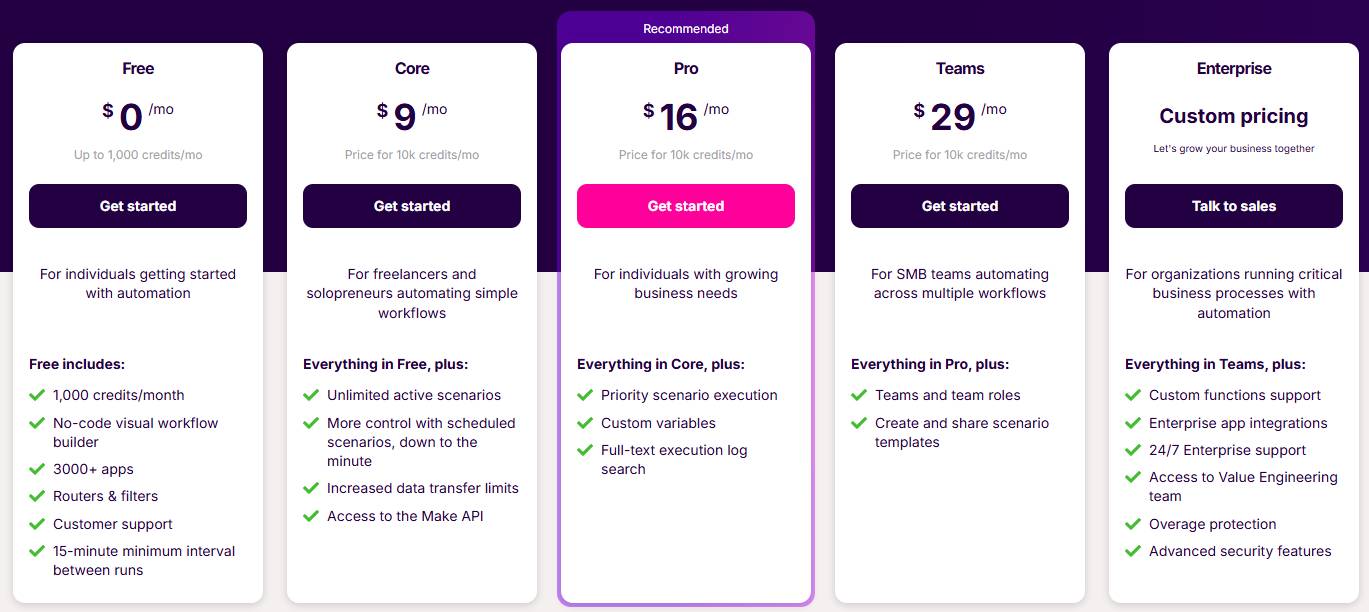The width and height of the screenshot is (1369, 612).
Task: Click the $16 price on the Pro card
Action: coord(678,114)
